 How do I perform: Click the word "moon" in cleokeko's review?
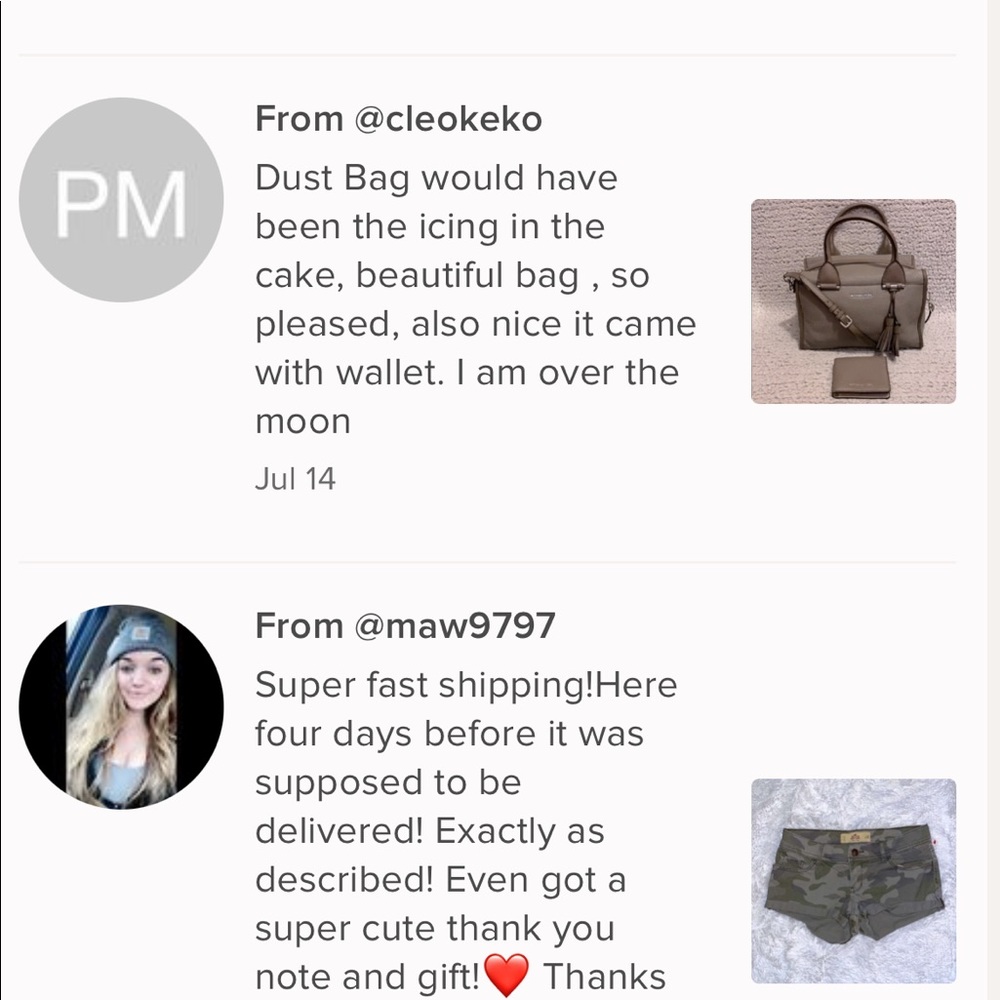pos(303,422)
